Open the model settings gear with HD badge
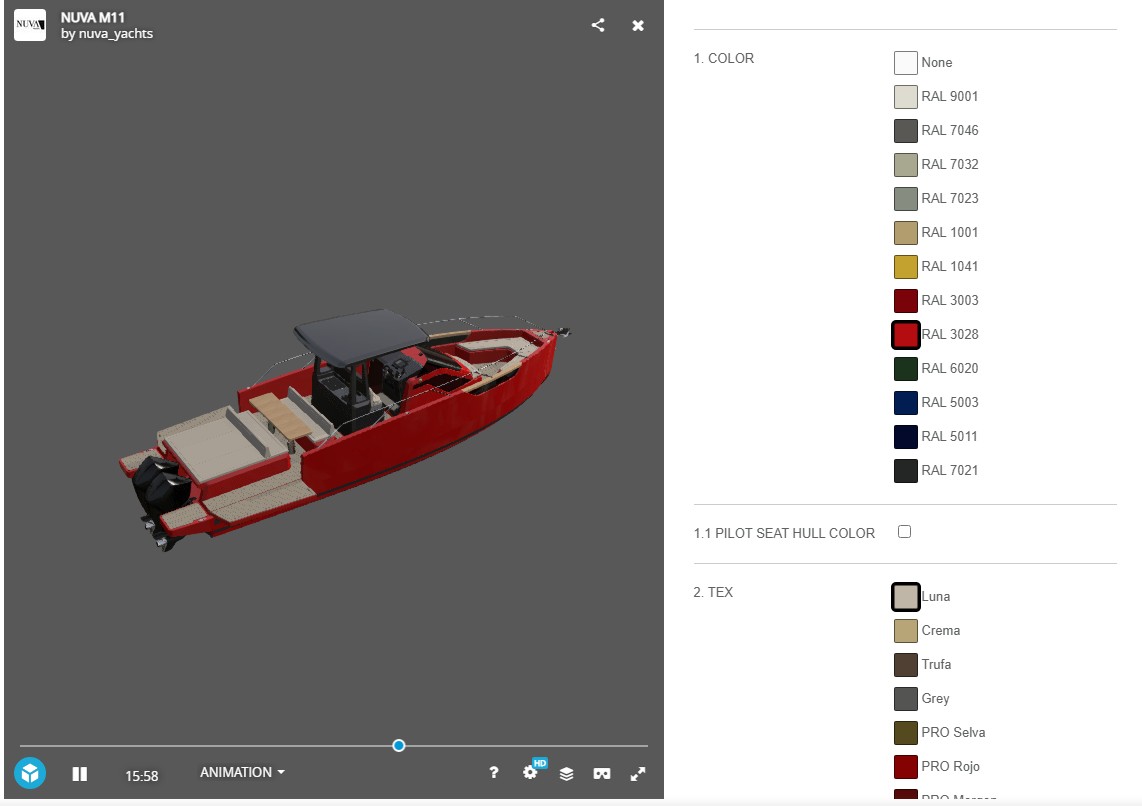The image size is (1142, 806). [x=530, y=772]
